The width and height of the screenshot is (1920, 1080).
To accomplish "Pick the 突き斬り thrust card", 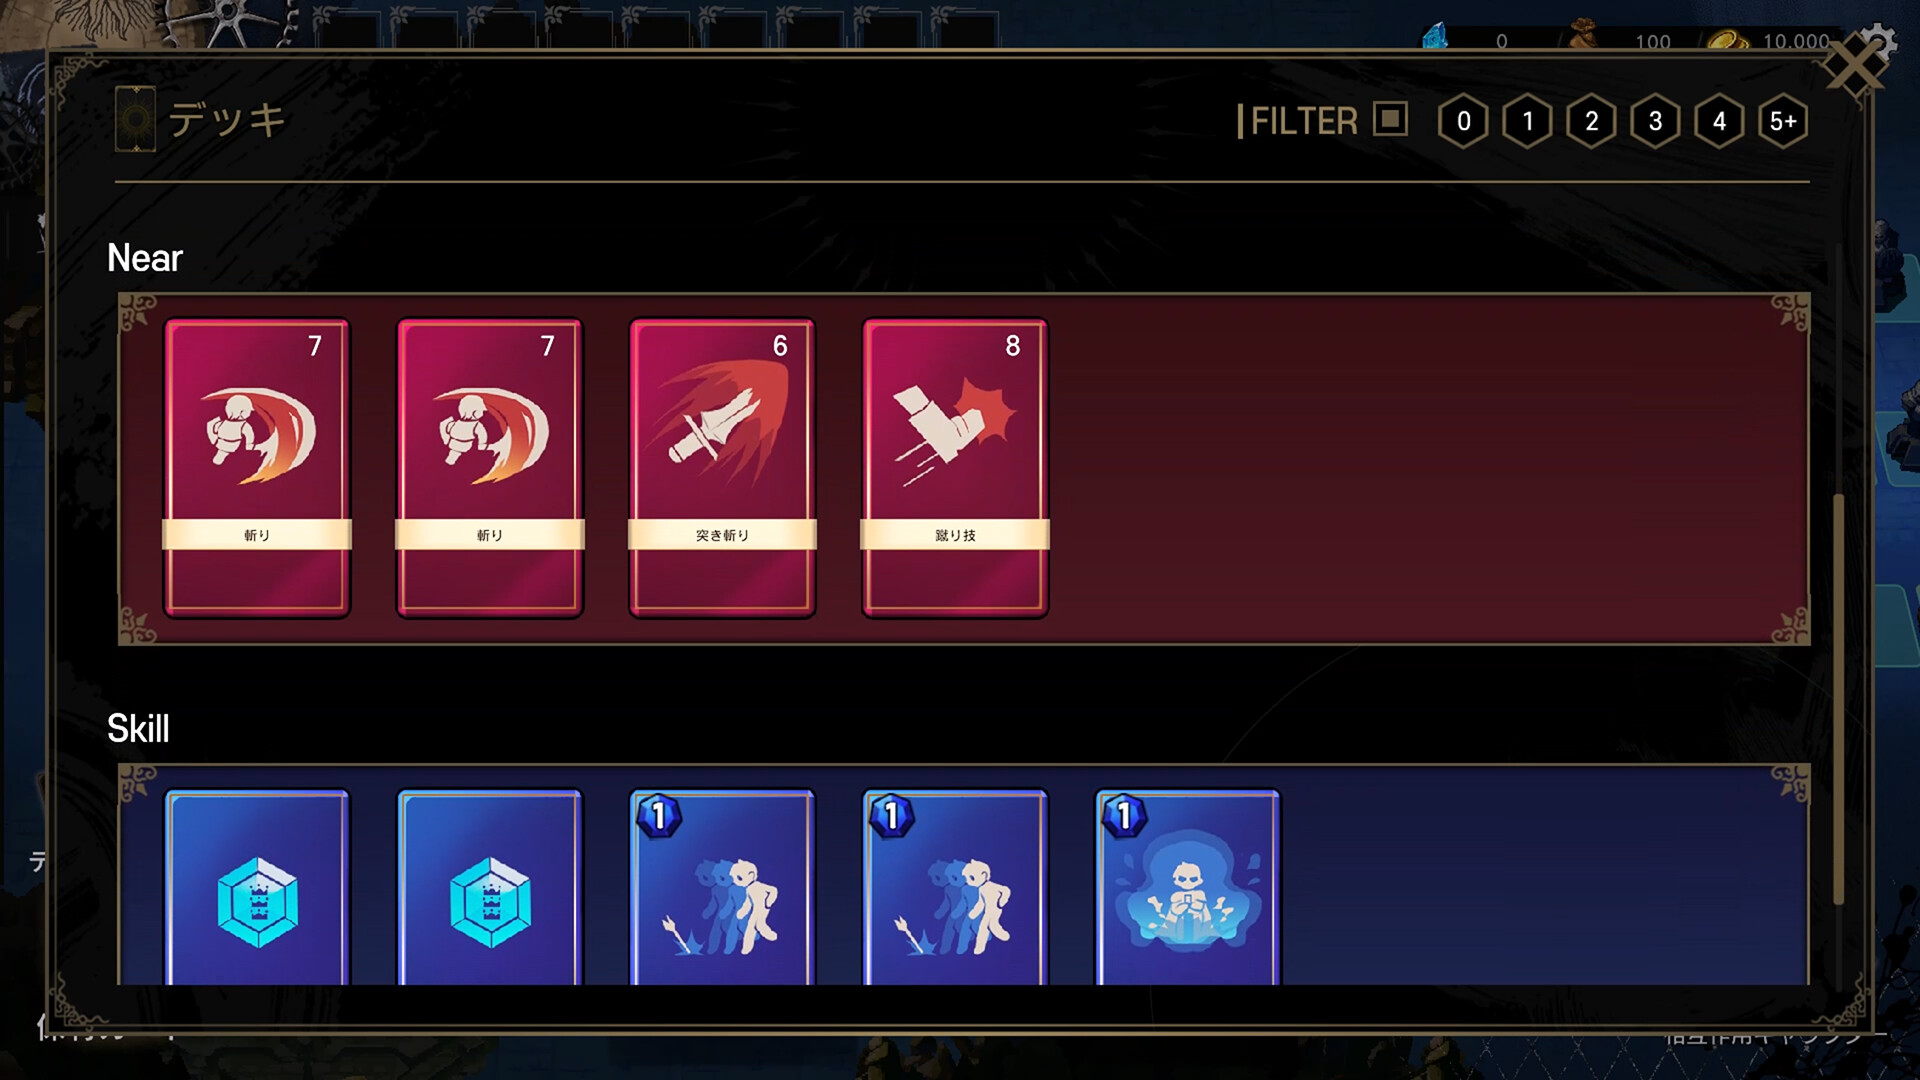I will coord(722,468).
